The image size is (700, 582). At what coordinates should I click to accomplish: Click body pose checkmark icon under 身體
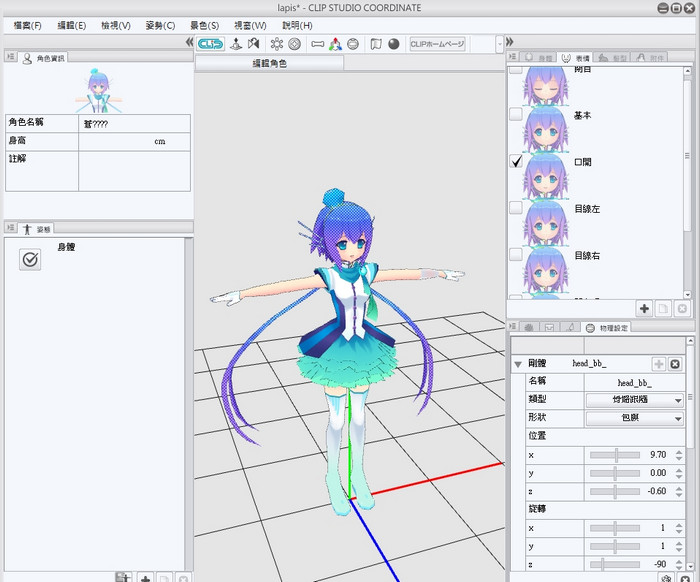[30, 259]
